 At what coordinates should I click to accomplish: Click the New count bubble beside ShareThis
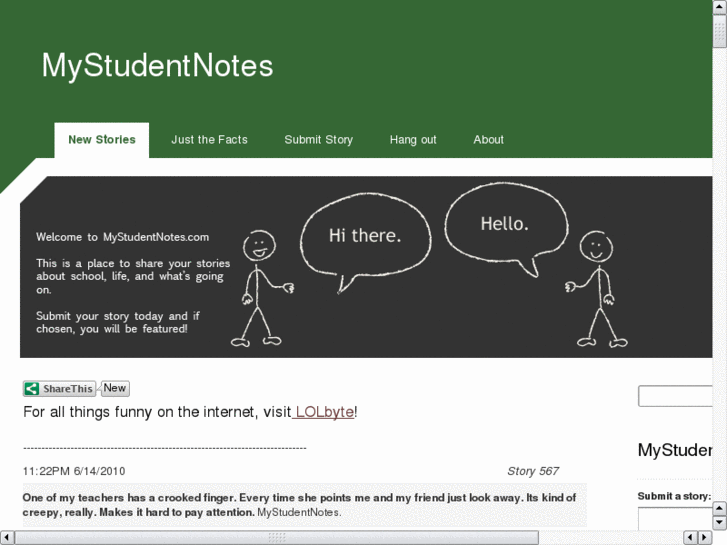[x=115, y=388]
